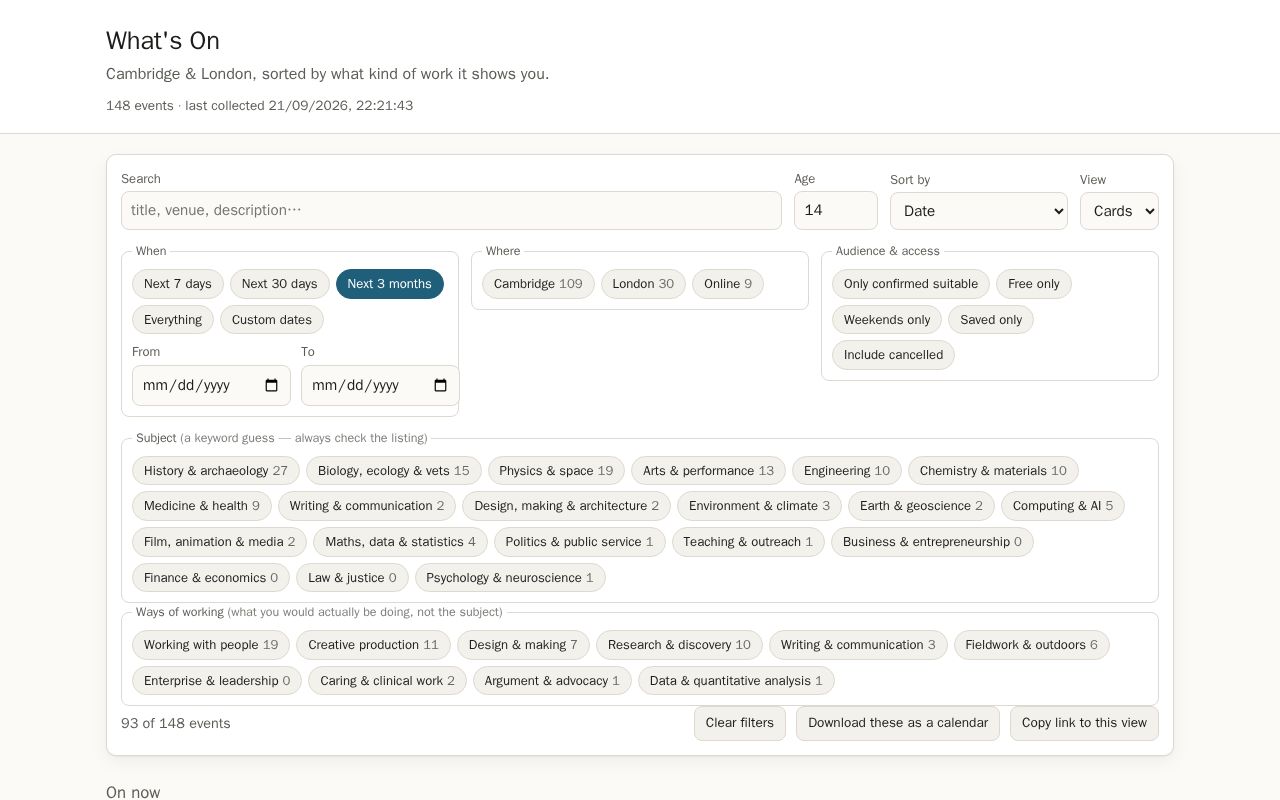
Task: Filter by Cambridge location chip
Action: 538,284
